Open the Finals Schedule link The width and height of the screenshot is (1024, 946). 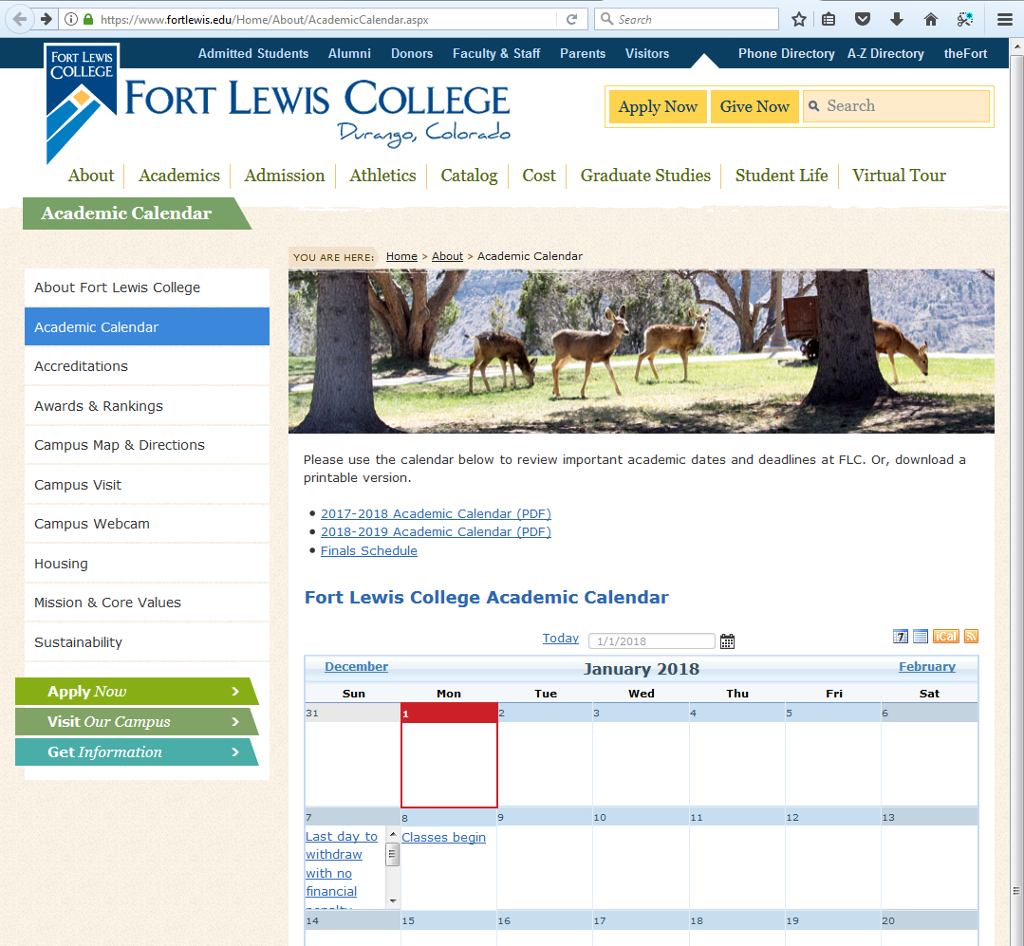(369, 551)
